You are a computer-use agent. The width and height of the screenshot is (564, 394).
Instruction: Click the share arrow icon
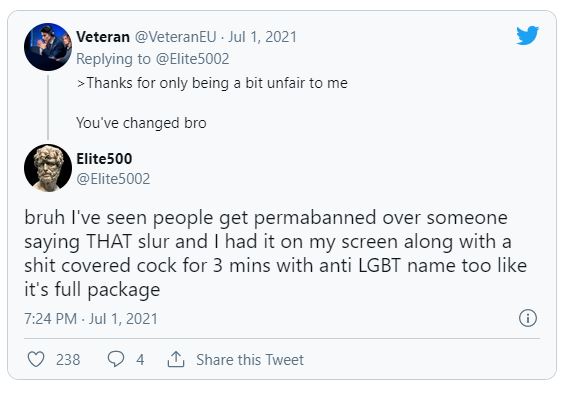[x=176, y=359]
